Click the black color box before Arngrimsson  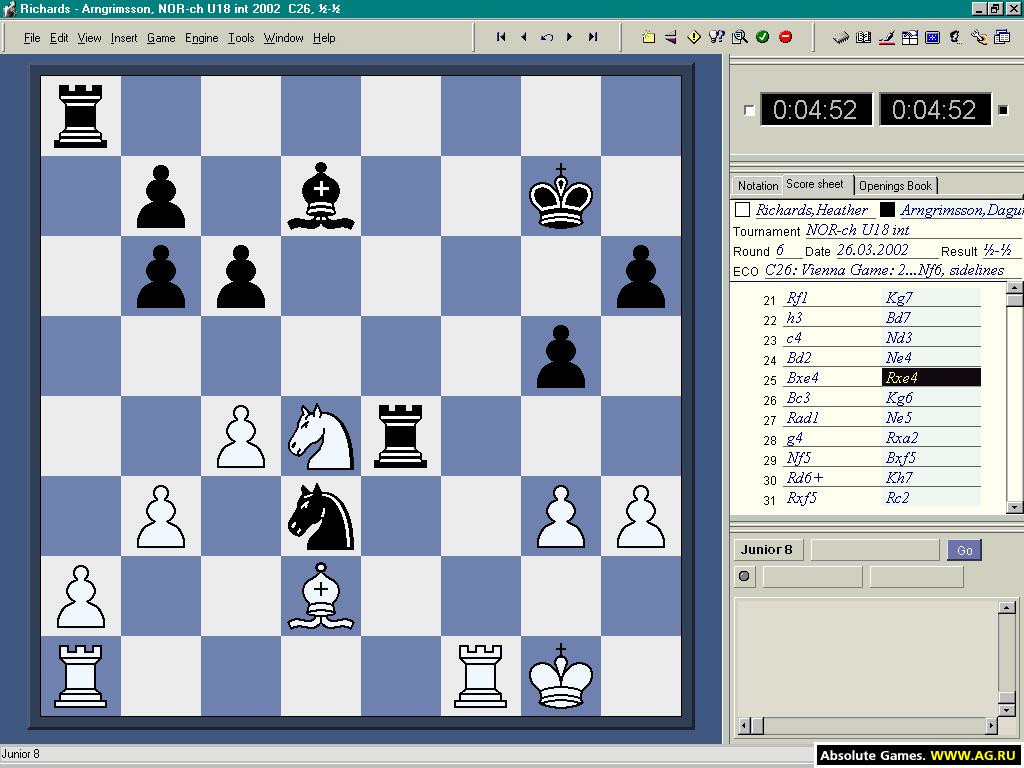tap(887, 210)
